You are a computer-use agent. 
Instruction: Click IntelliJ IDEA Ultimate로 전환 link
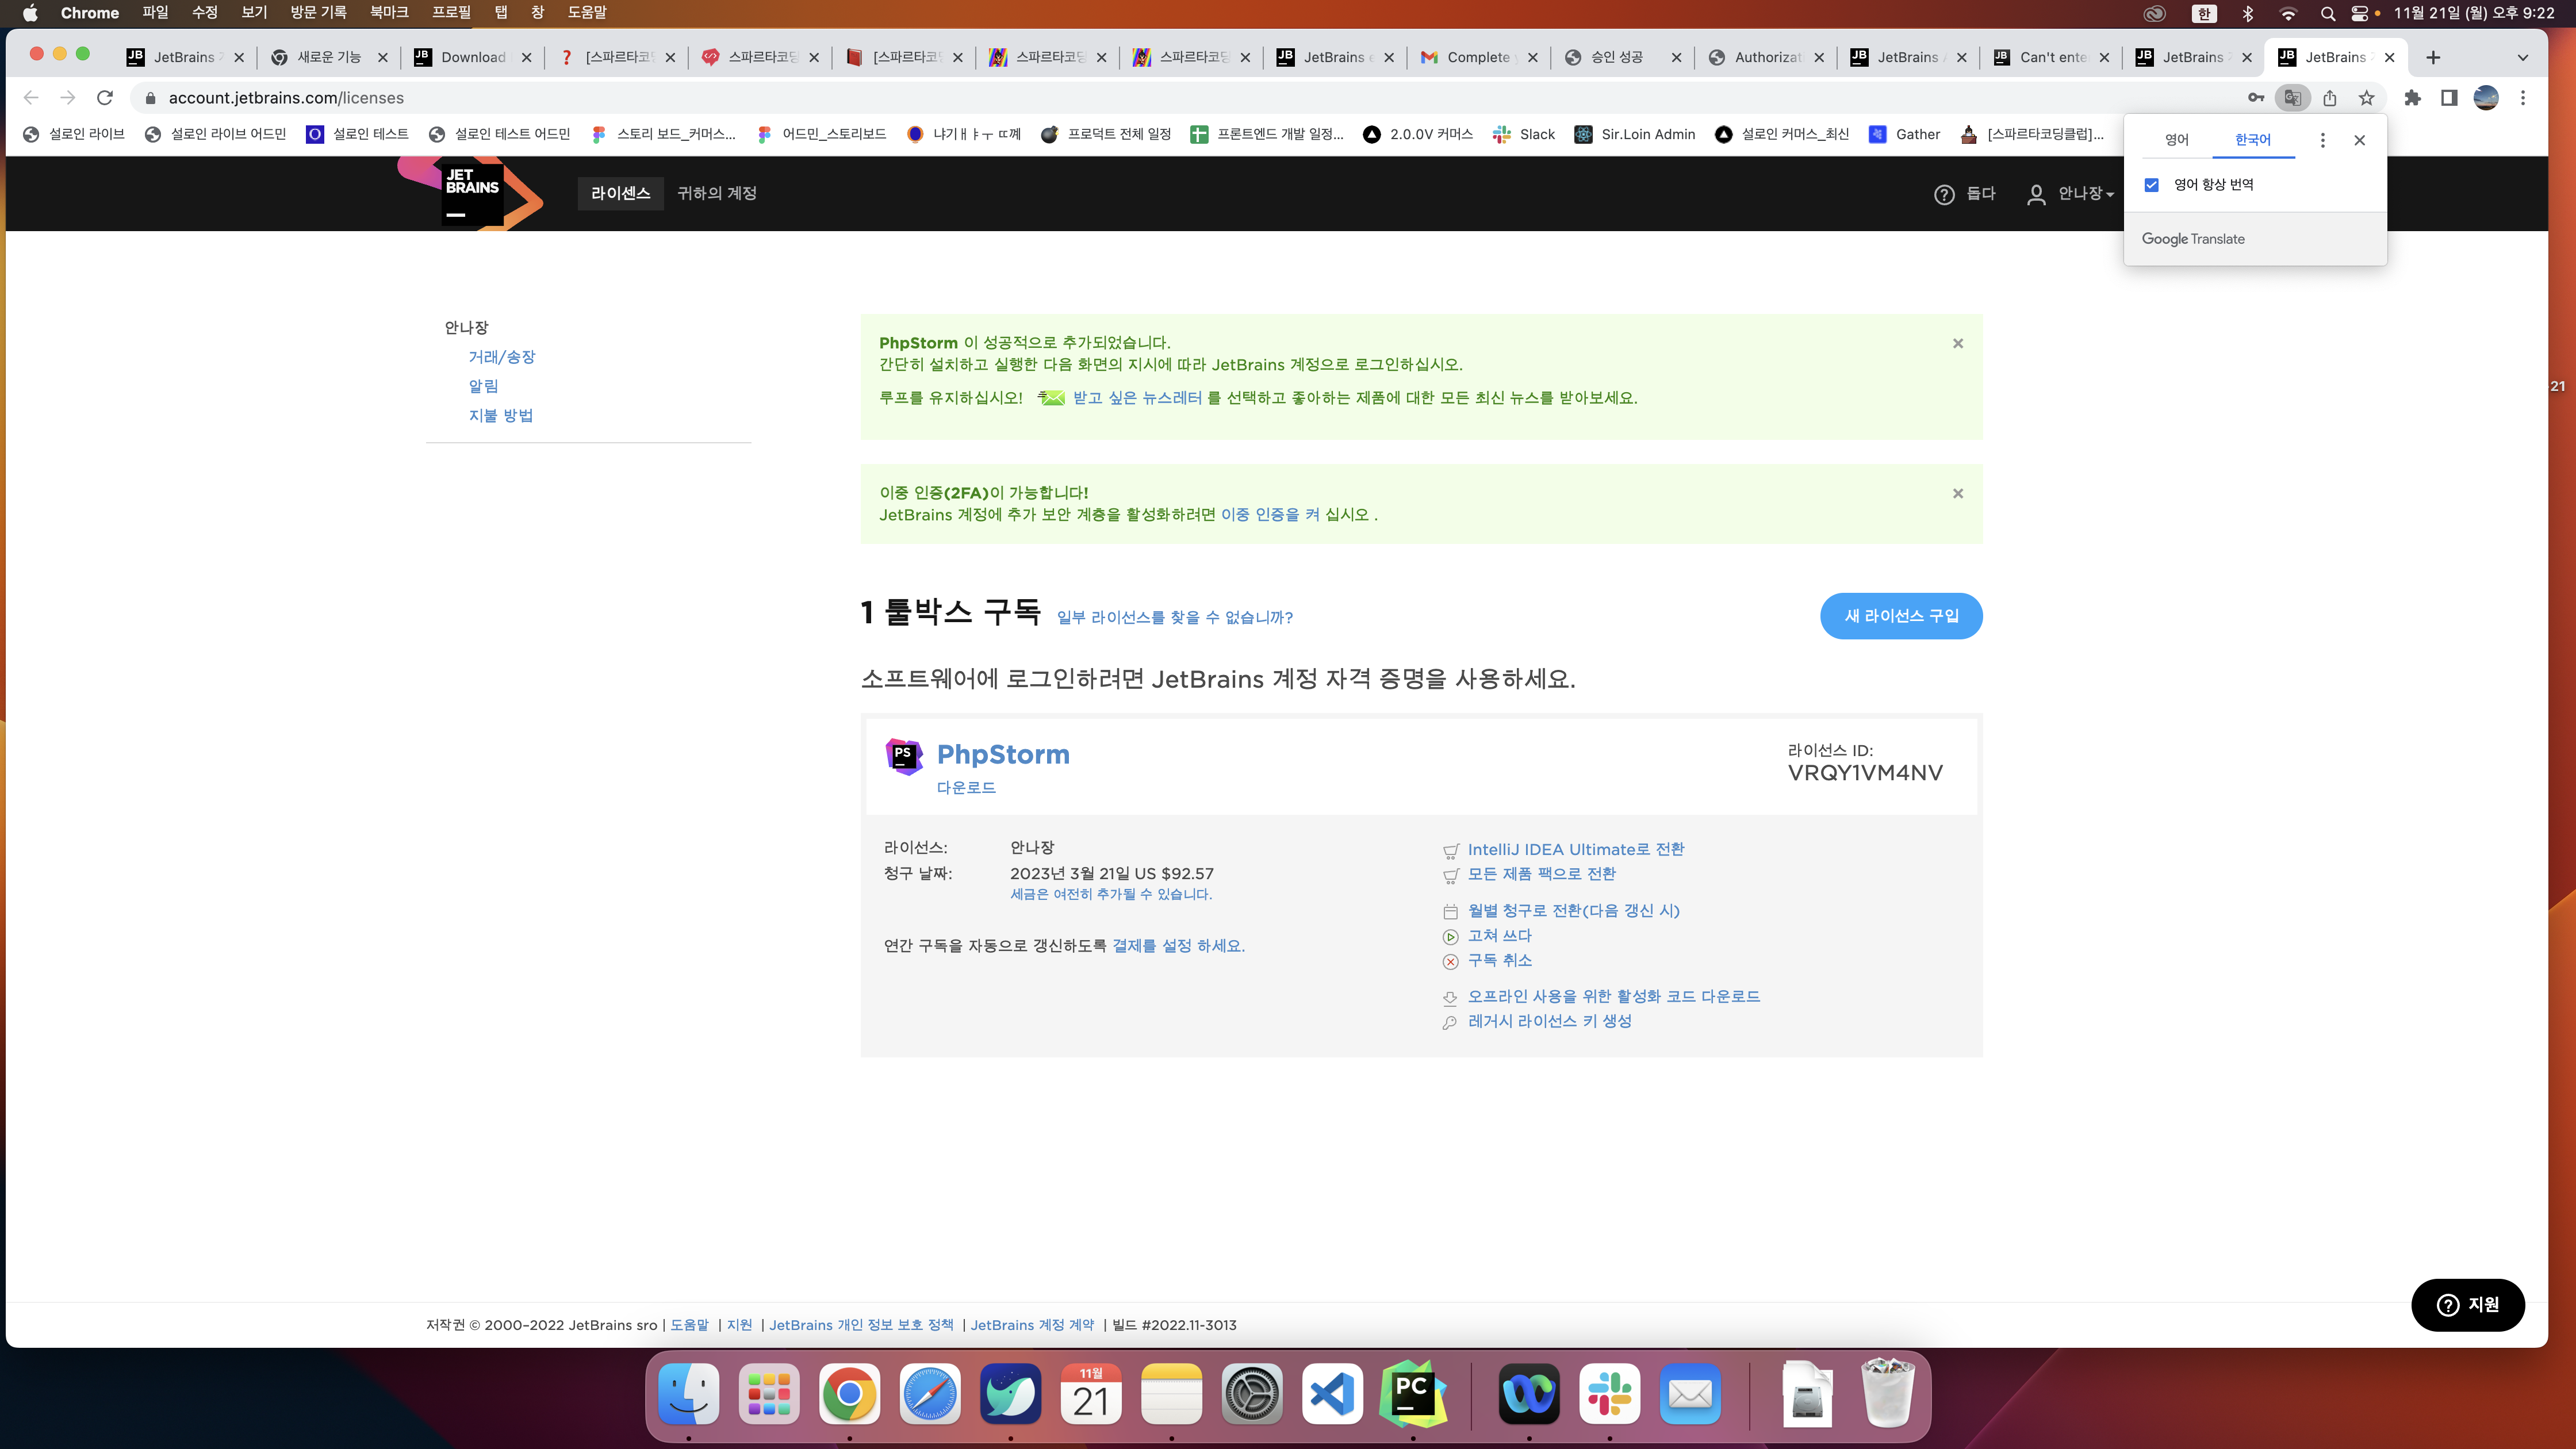click(x=1576, y=850)
